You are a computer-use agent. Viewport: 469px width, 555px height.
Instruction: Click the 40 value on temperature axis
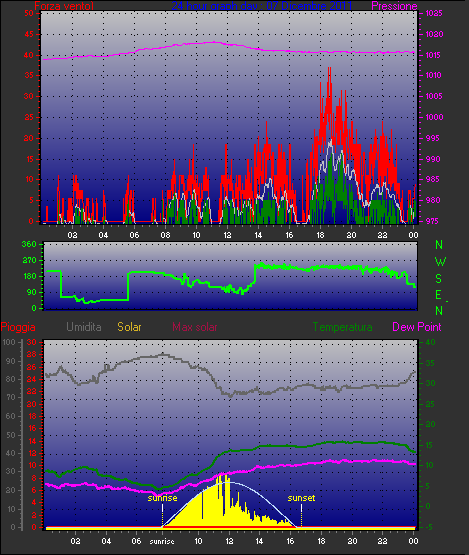430,342
